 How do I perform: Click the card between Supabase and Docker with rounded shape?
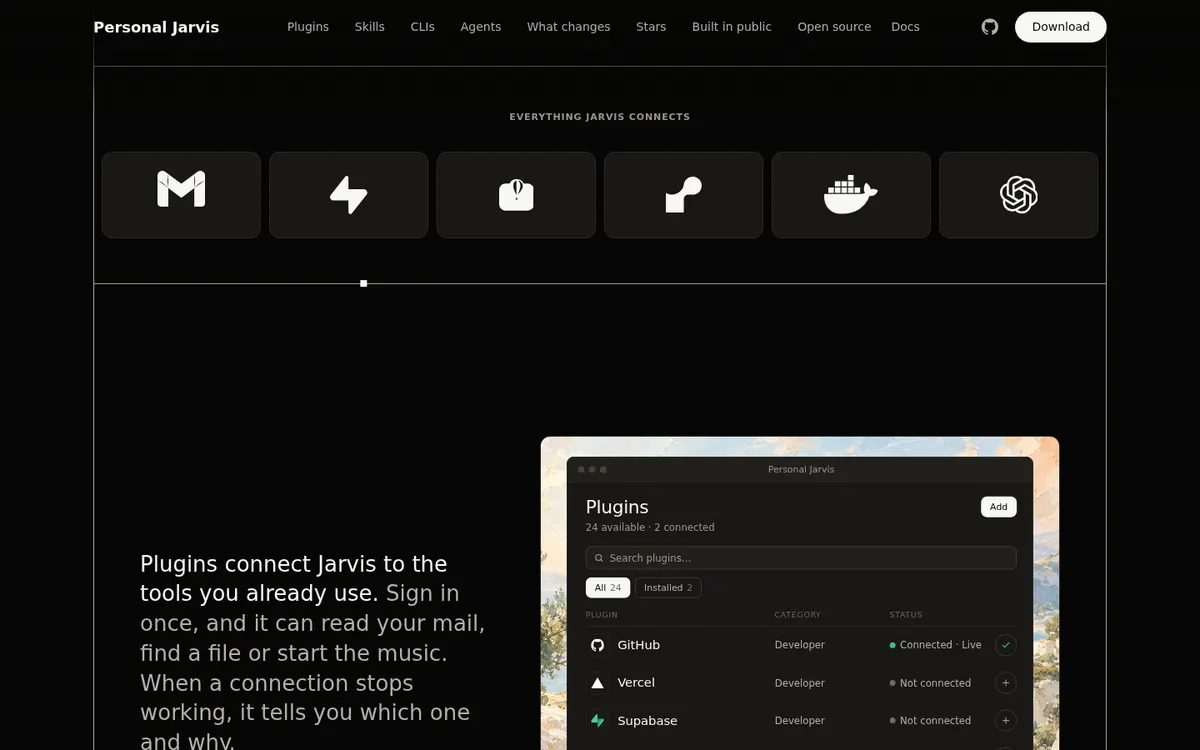[x=684, y=195]
